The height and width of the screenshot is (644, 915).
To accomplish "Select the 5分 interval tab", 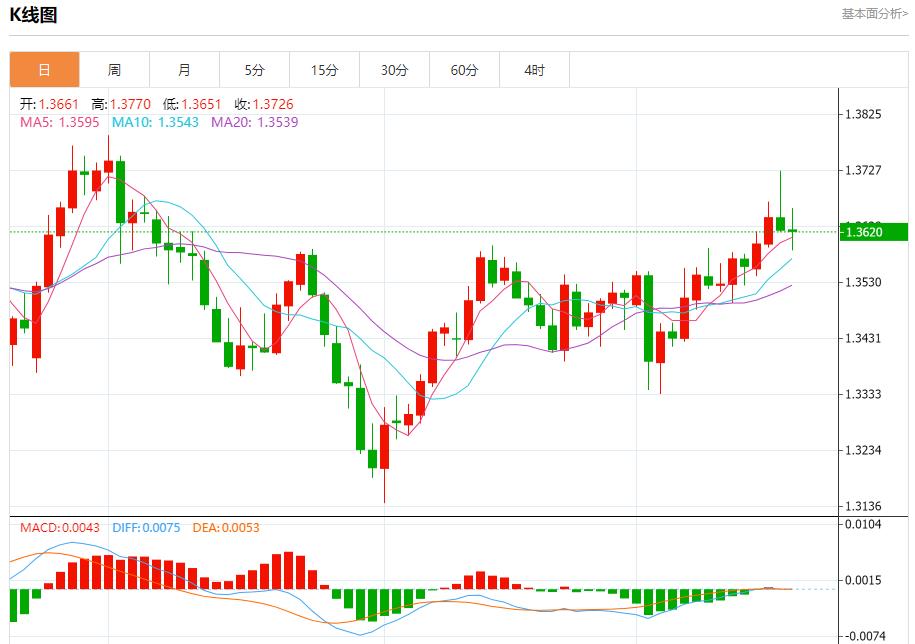I will click(x=252, y=69).
